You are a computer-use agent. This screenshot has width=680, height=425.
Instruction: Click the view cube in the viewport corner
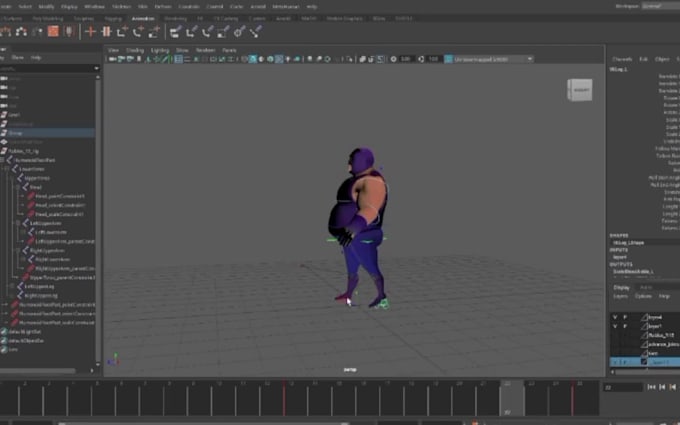click(x=579, y=90)
